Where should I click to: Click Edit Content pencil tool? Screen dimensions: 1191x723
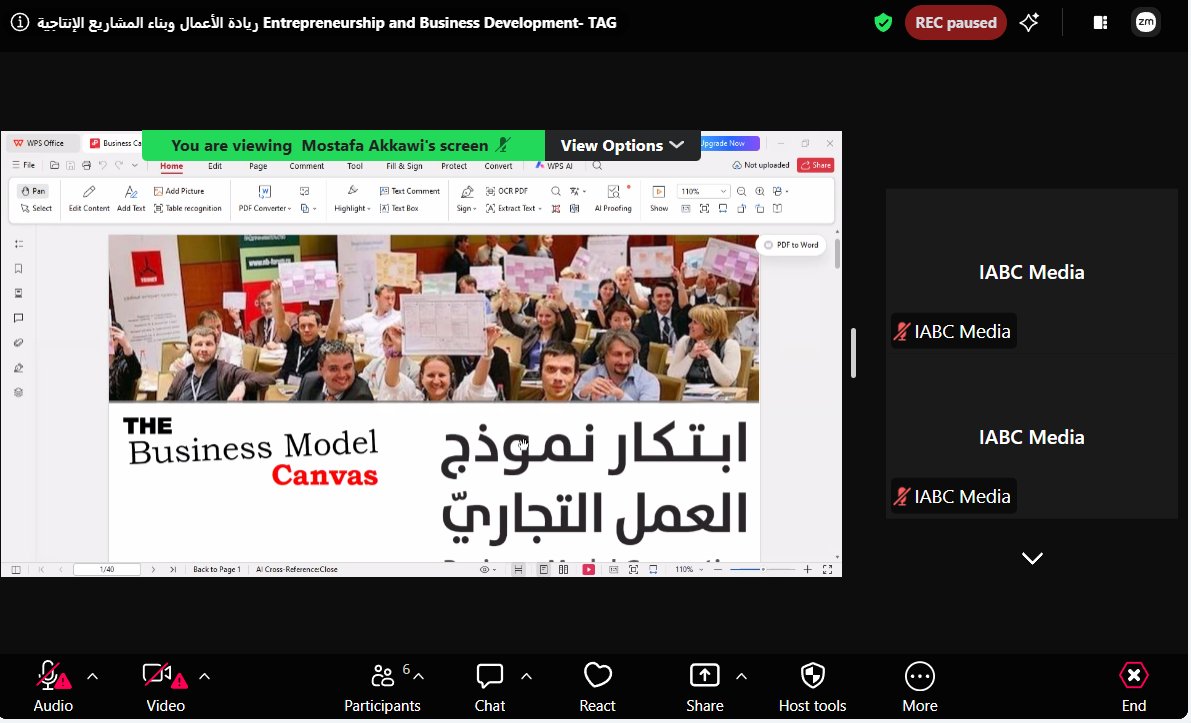89,200
